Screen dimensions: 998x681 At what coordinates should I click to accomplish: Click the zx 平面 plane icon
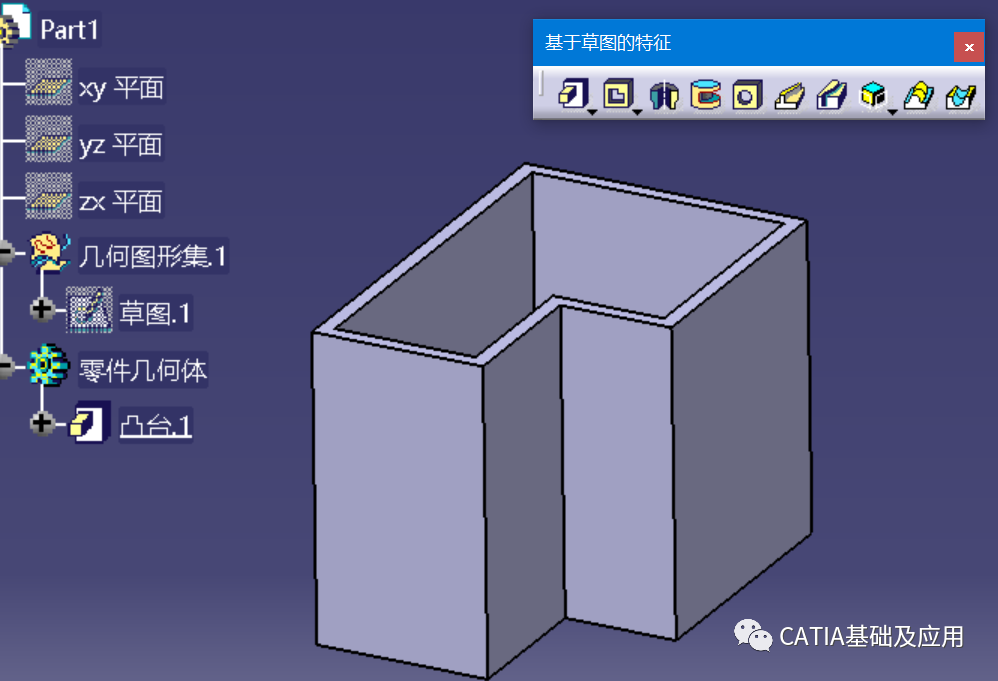coord(48,195)
